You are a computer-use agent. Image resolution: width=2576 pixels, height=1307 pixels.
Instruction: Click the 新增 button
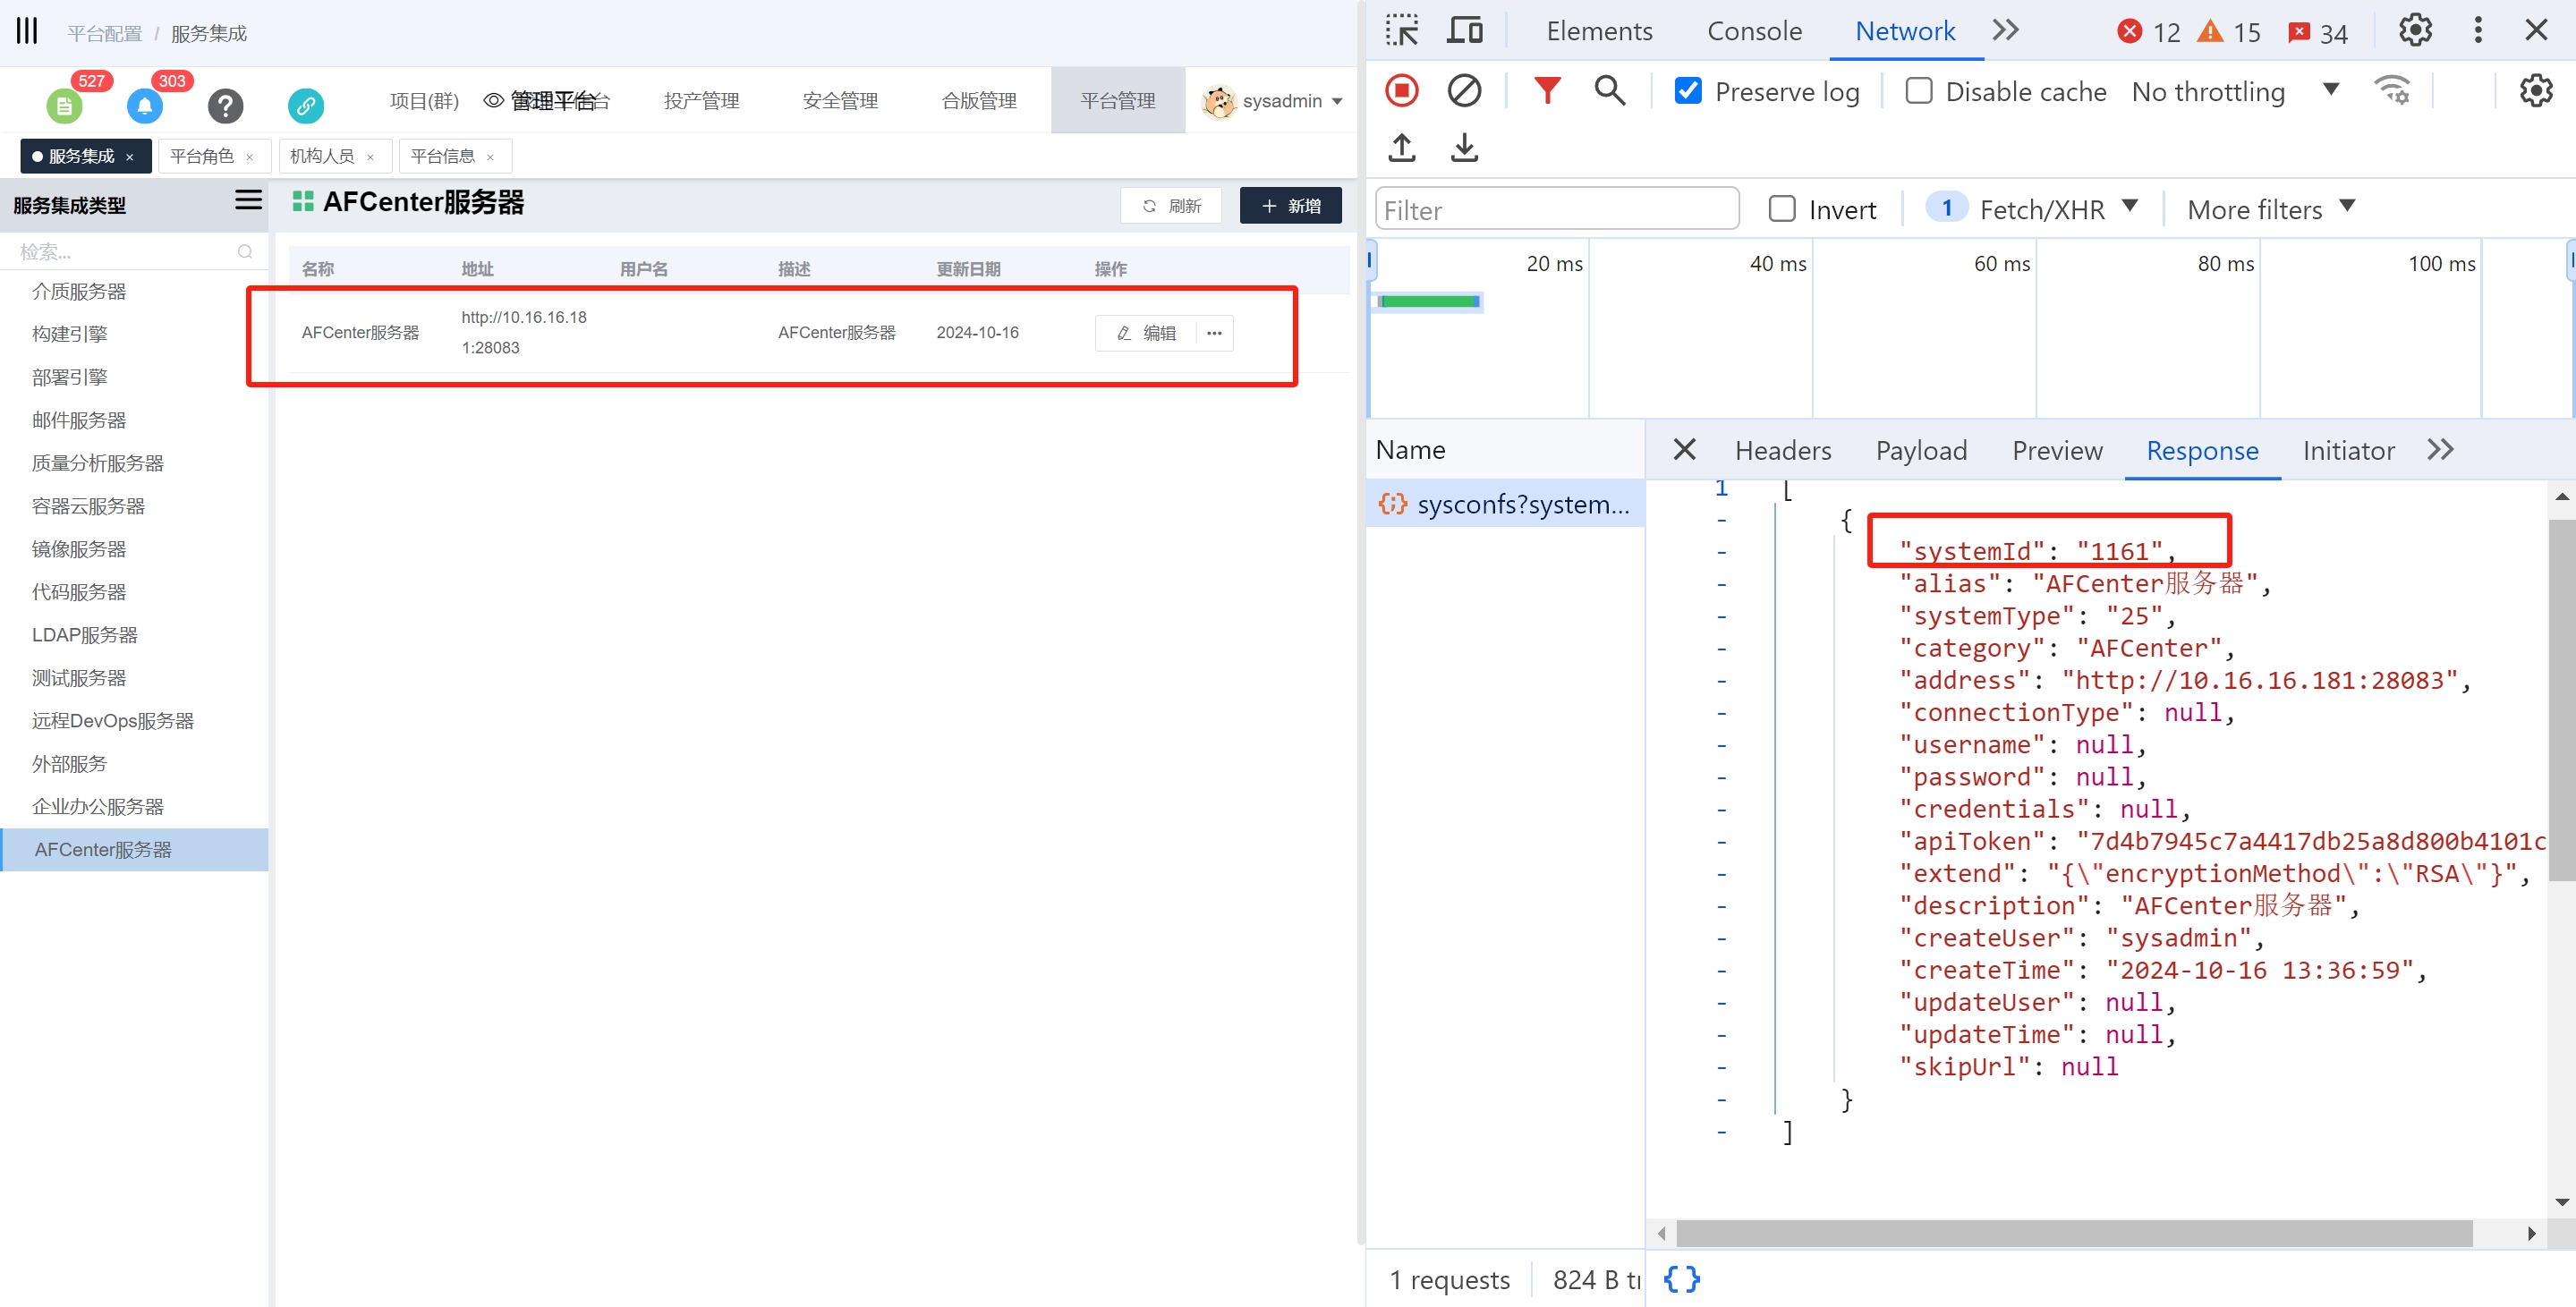click(1290, 206)
